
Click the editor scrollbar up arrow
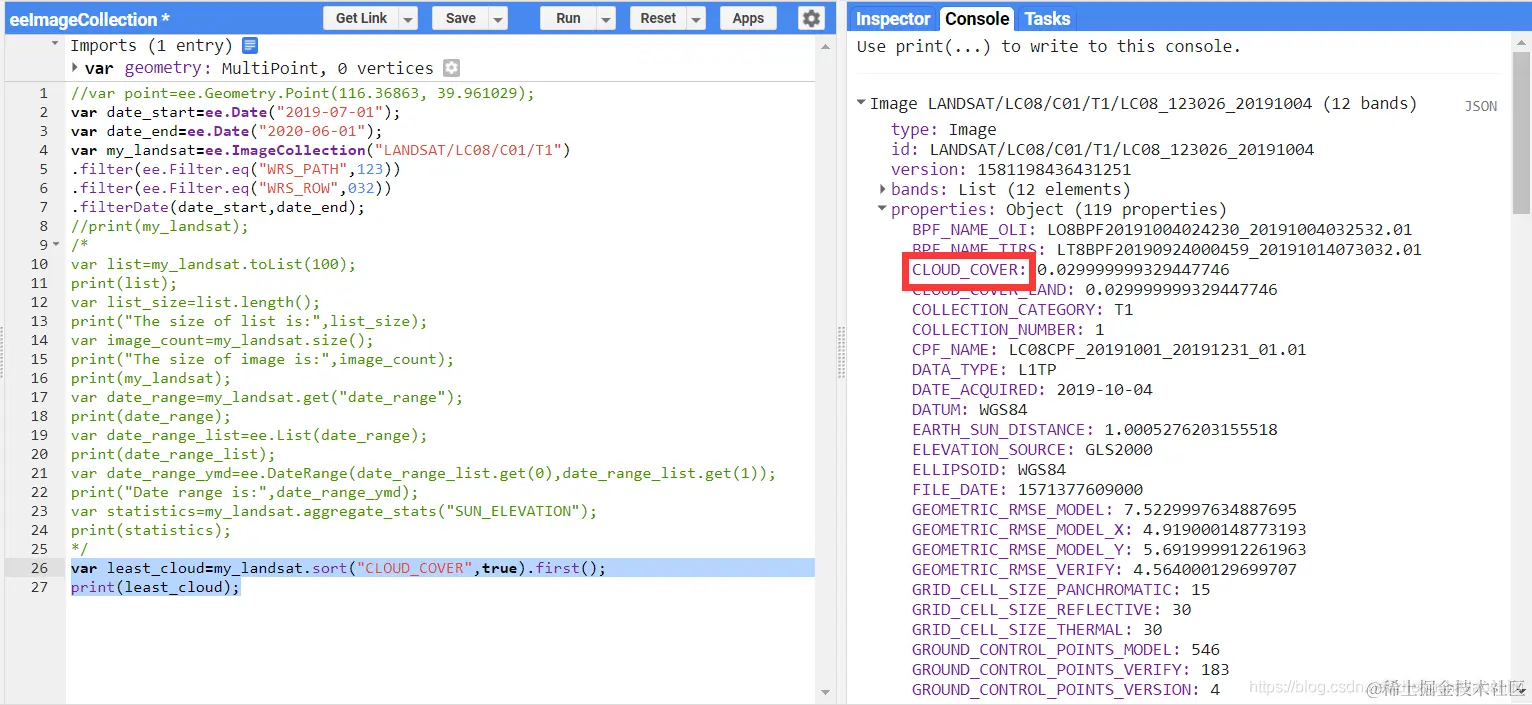pyautogui.click(x=825, y=45)
